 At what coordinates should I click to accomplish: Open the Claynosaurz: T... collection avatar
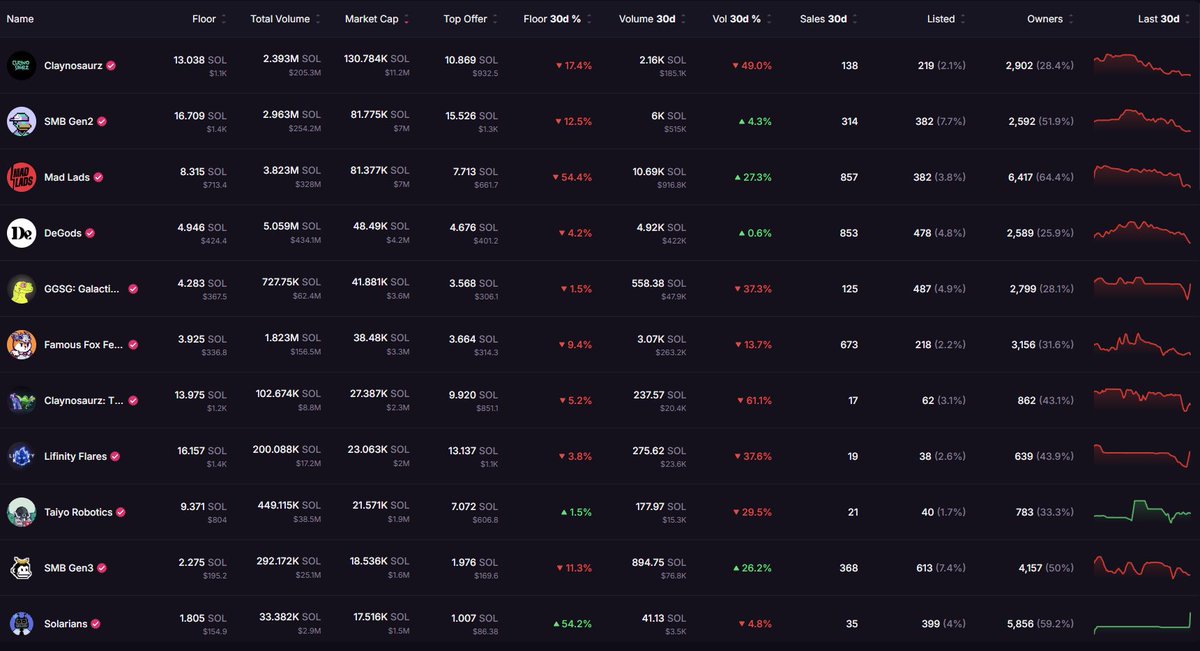click(21, 400)
